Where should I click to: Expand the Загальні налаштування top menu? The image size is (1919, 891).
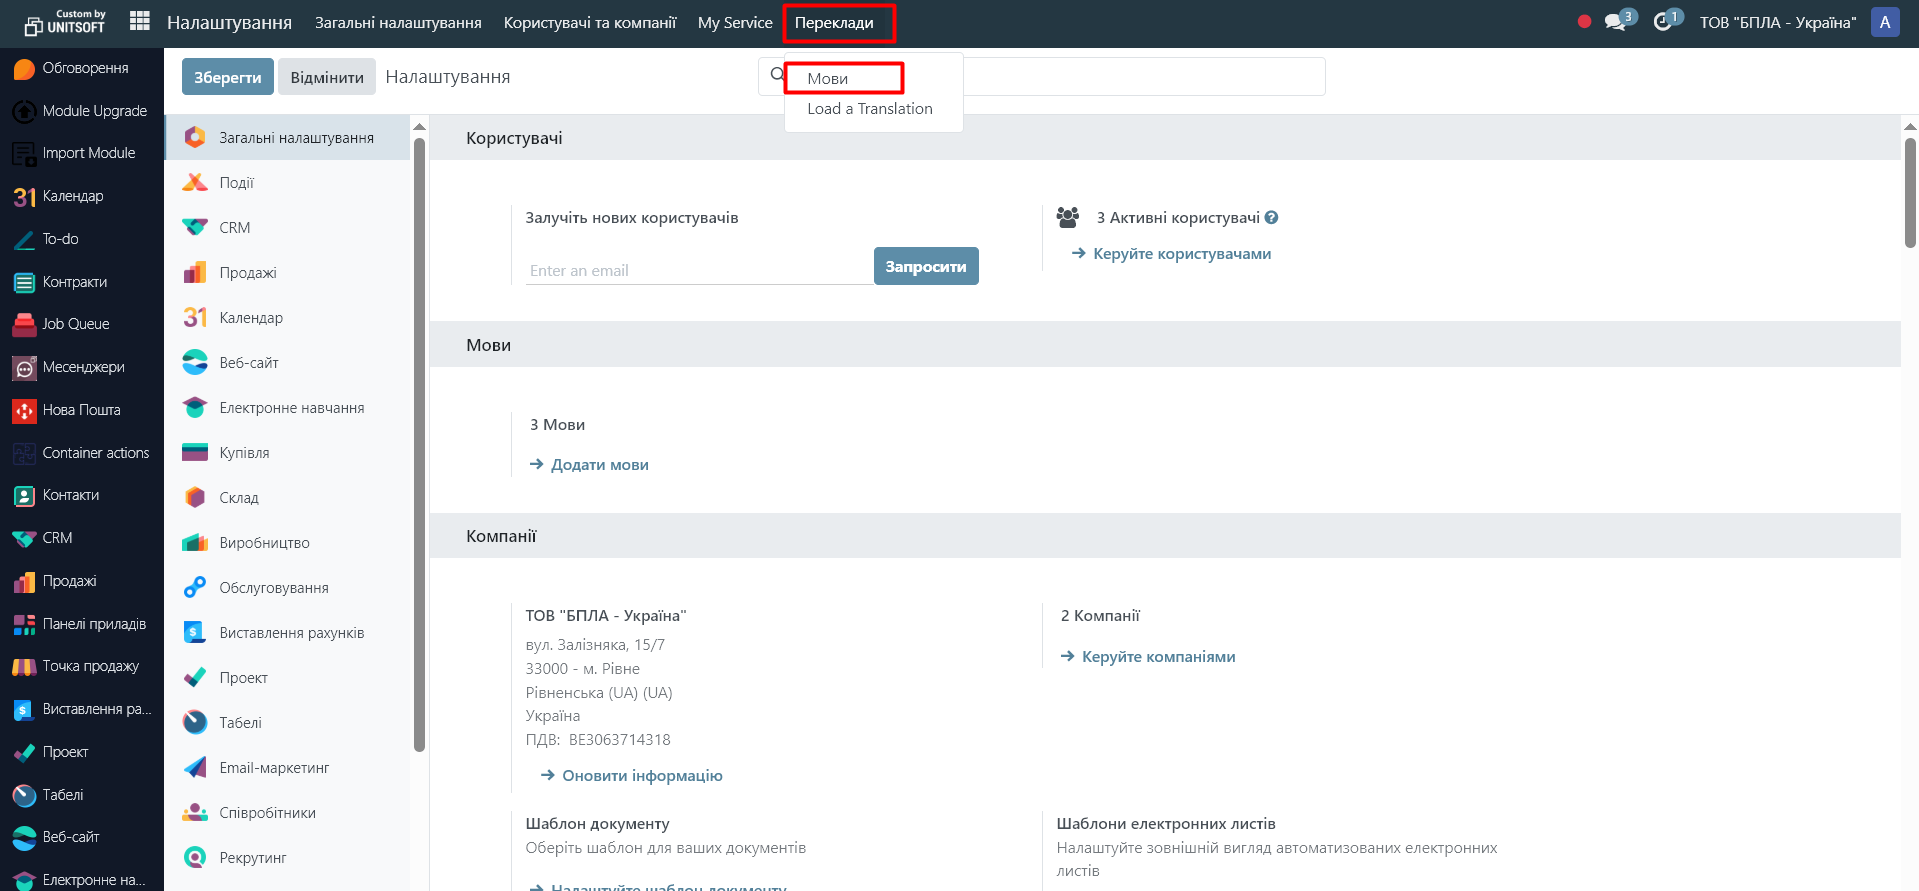point(398,23)
